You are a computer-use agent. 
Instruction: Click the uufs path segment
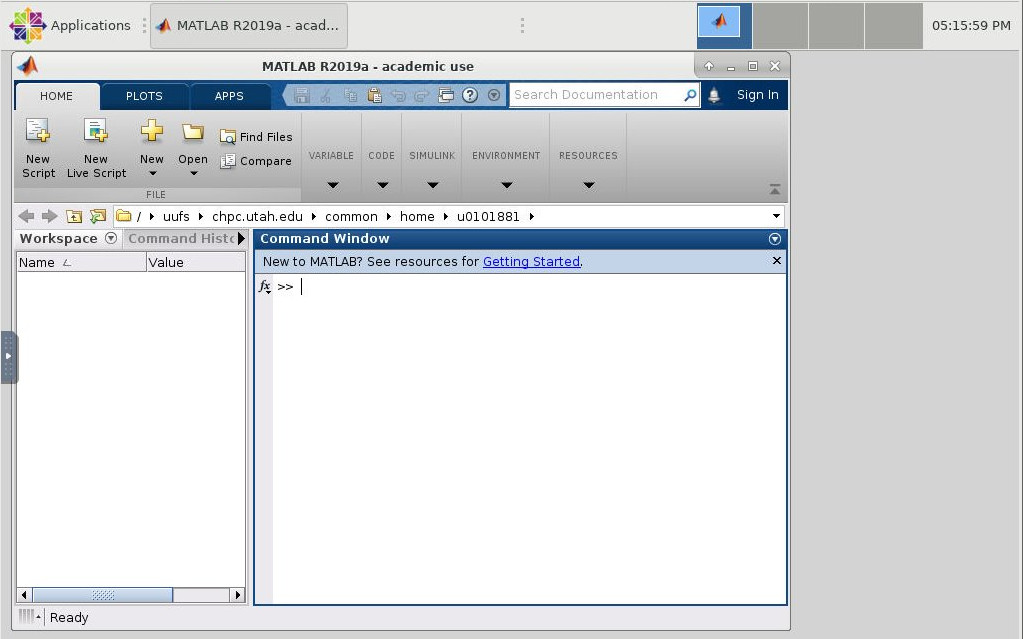176,217
